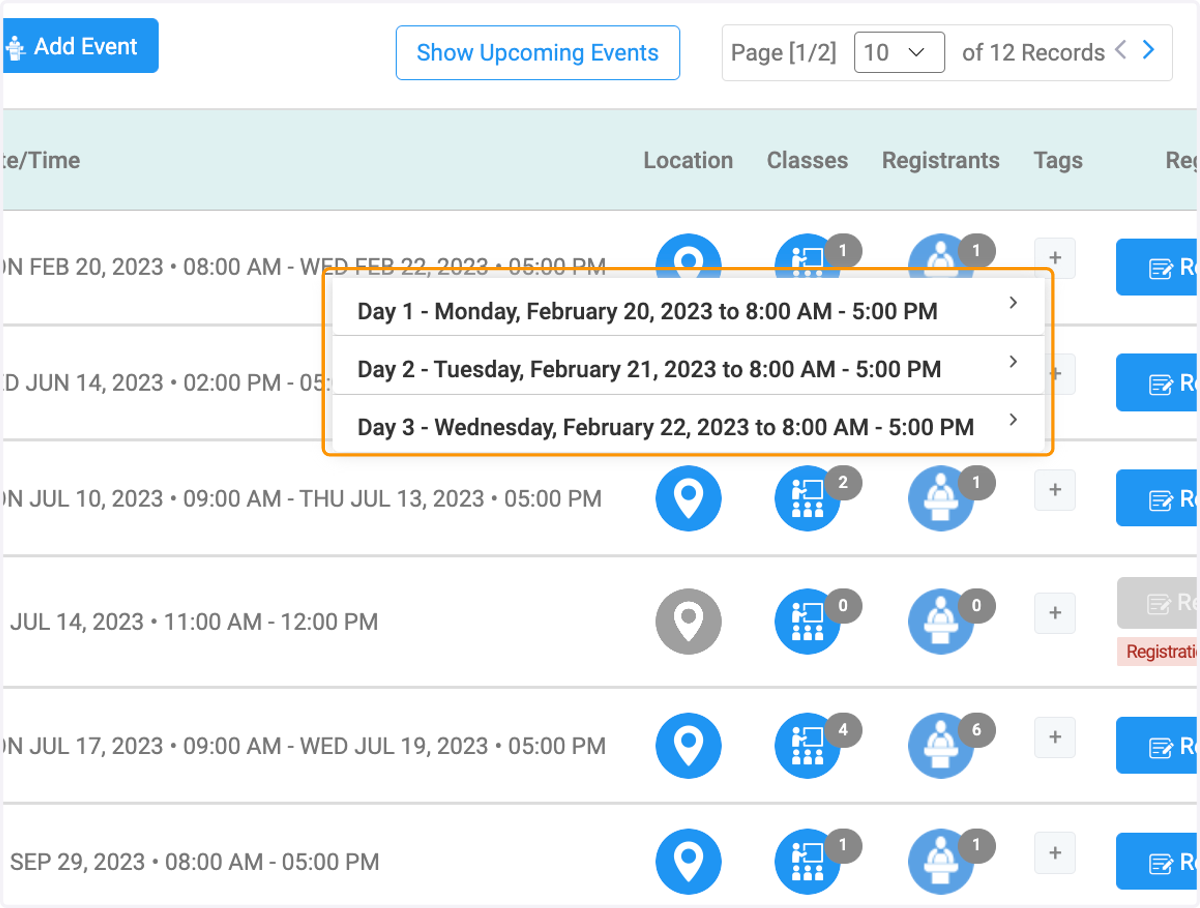Click the Tags column header
The height and width of the screenshot is (908, 1200).
(x=1058, y=160)
